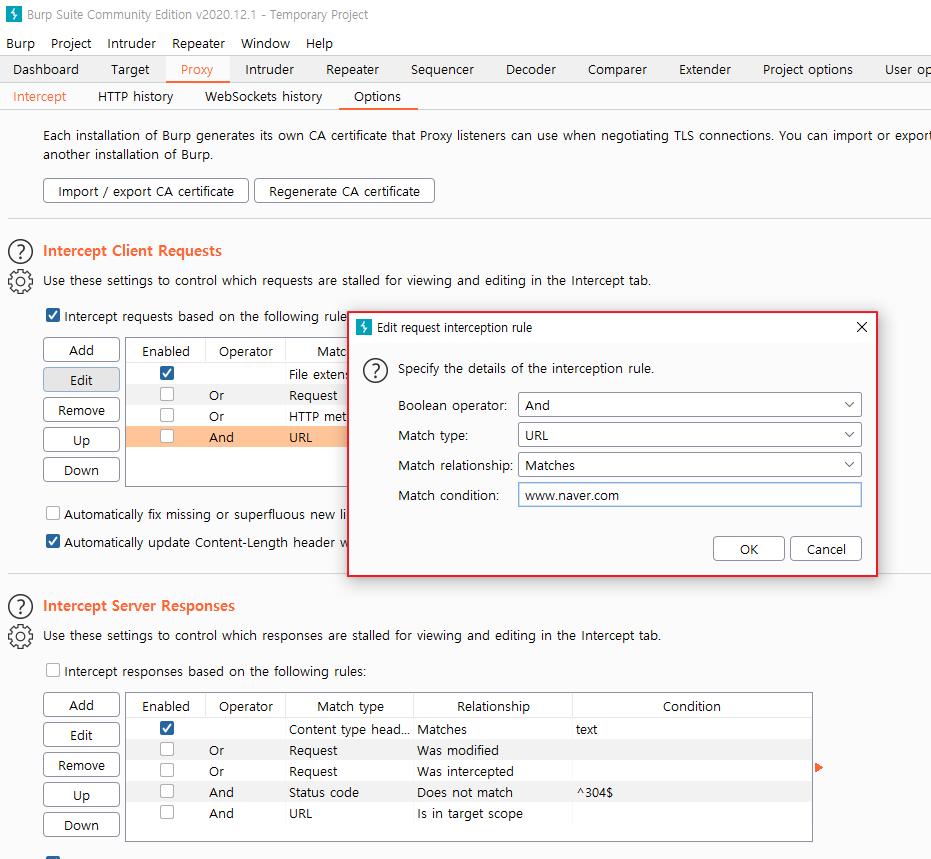Viewport: 931px width, 859px height.
Task: Close the Edit request interception rule dialog
Action: tap(862, 327)
